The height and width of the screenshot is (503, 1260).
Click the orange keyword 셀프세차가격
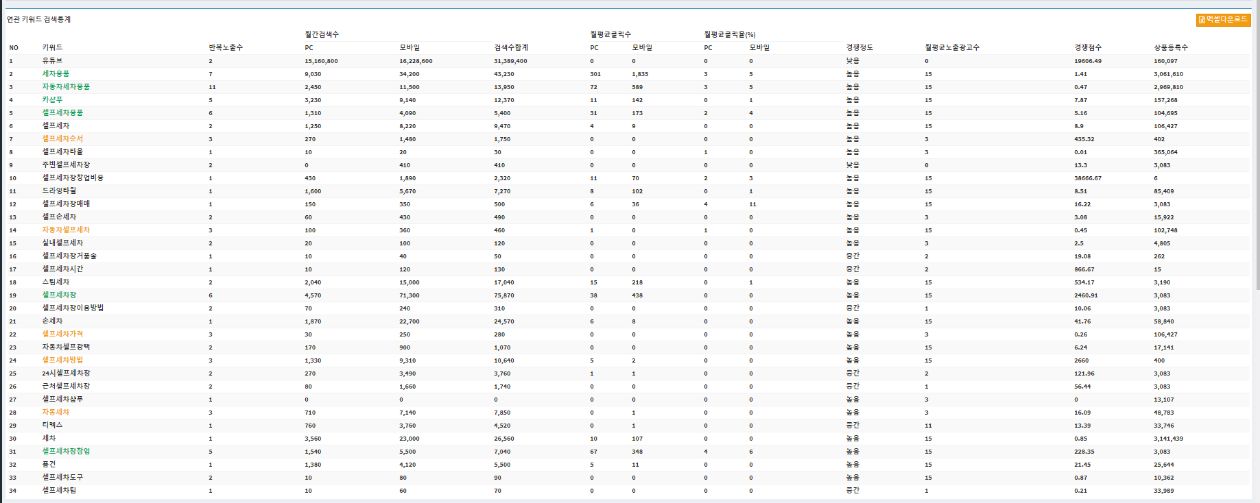(63, 333)
